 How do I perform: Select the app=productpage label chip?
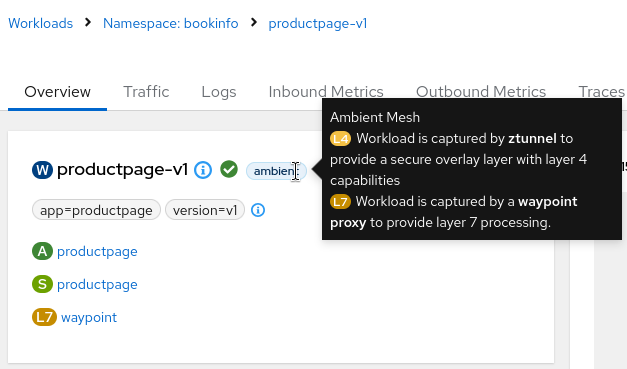click(96, 210)
